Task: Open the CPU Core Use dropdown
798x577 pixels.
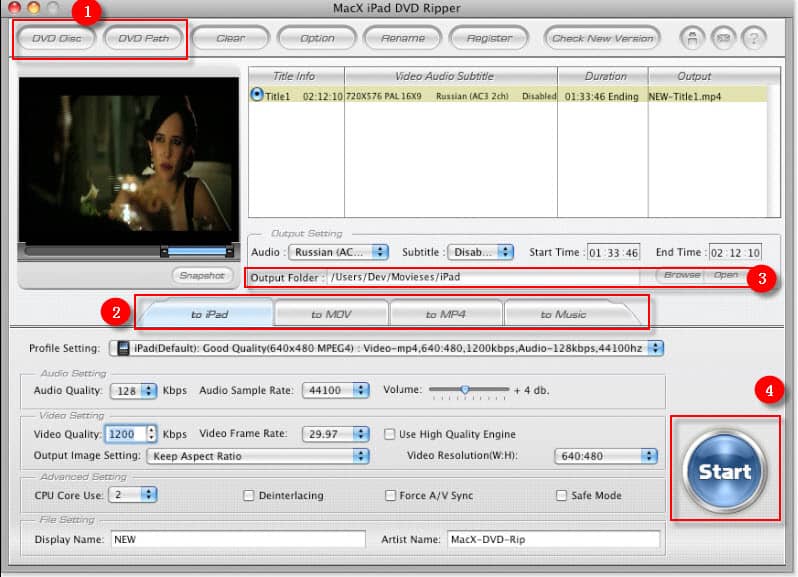Action: pos(133,495)
